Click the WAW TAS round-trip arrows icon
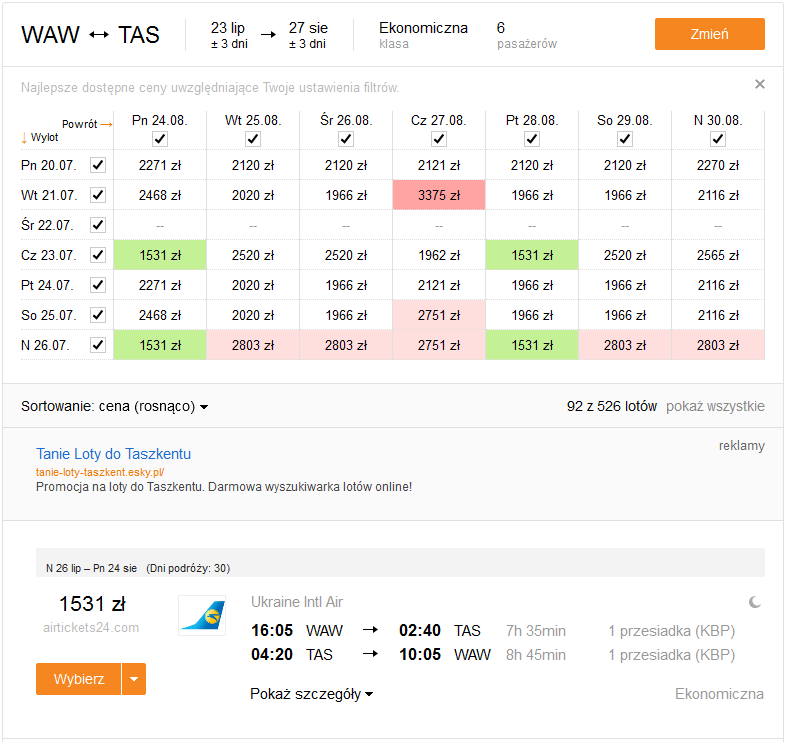 (98, 35)
